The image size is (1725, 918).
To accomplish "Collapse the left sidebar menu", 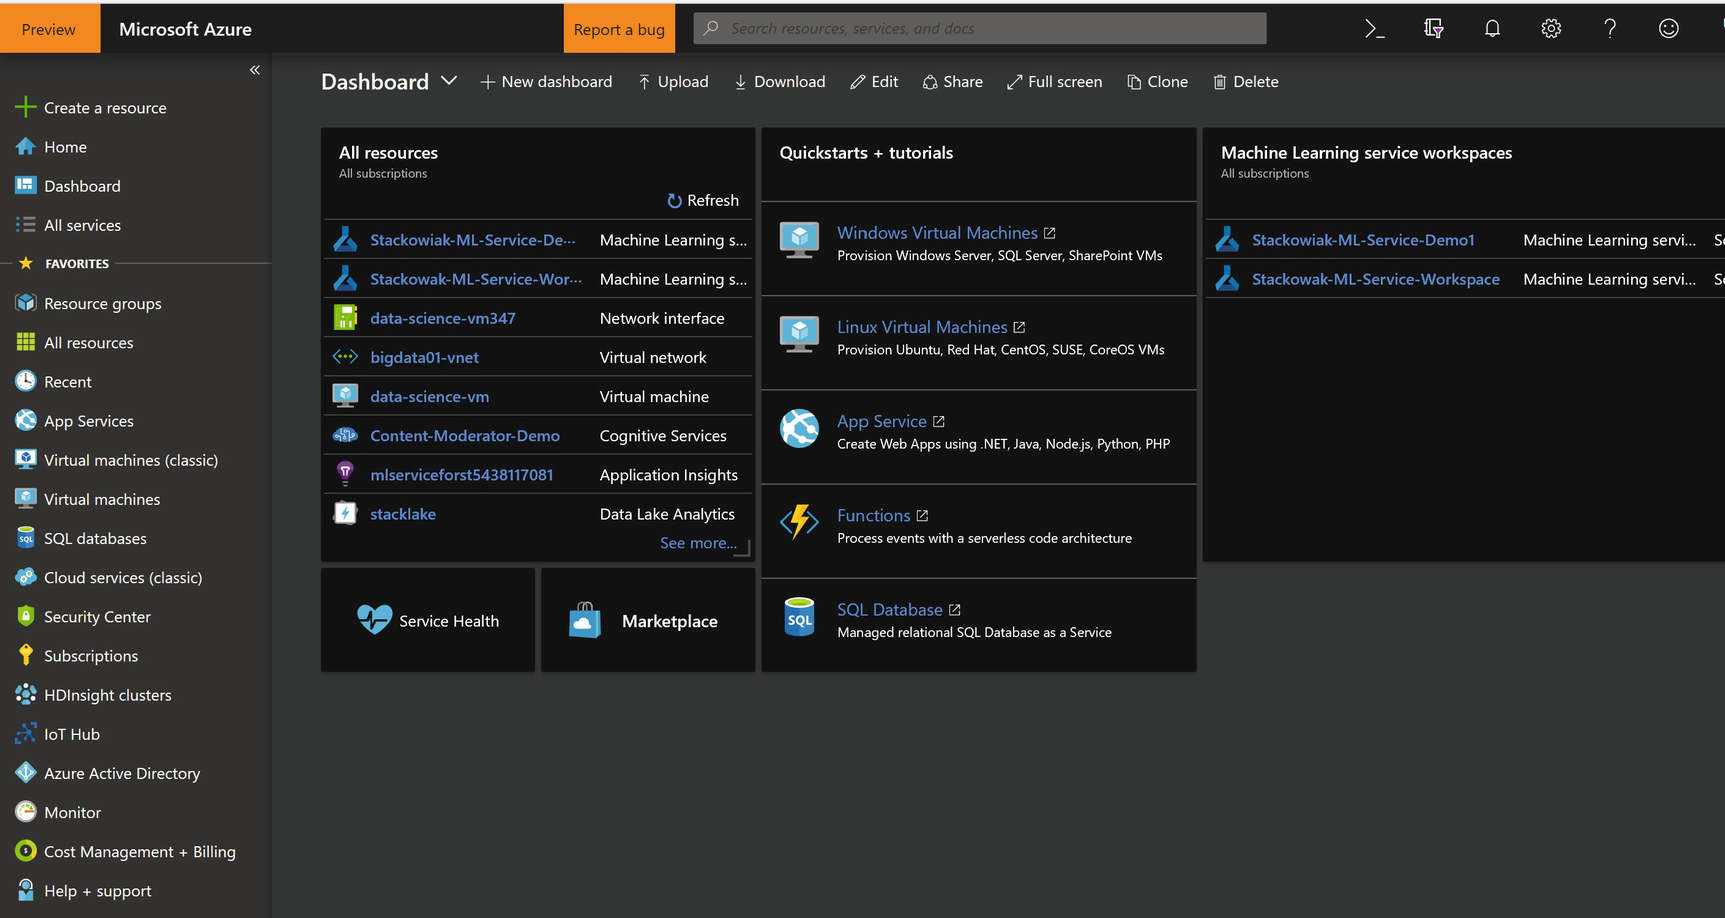I will click(x=255, y=70).
